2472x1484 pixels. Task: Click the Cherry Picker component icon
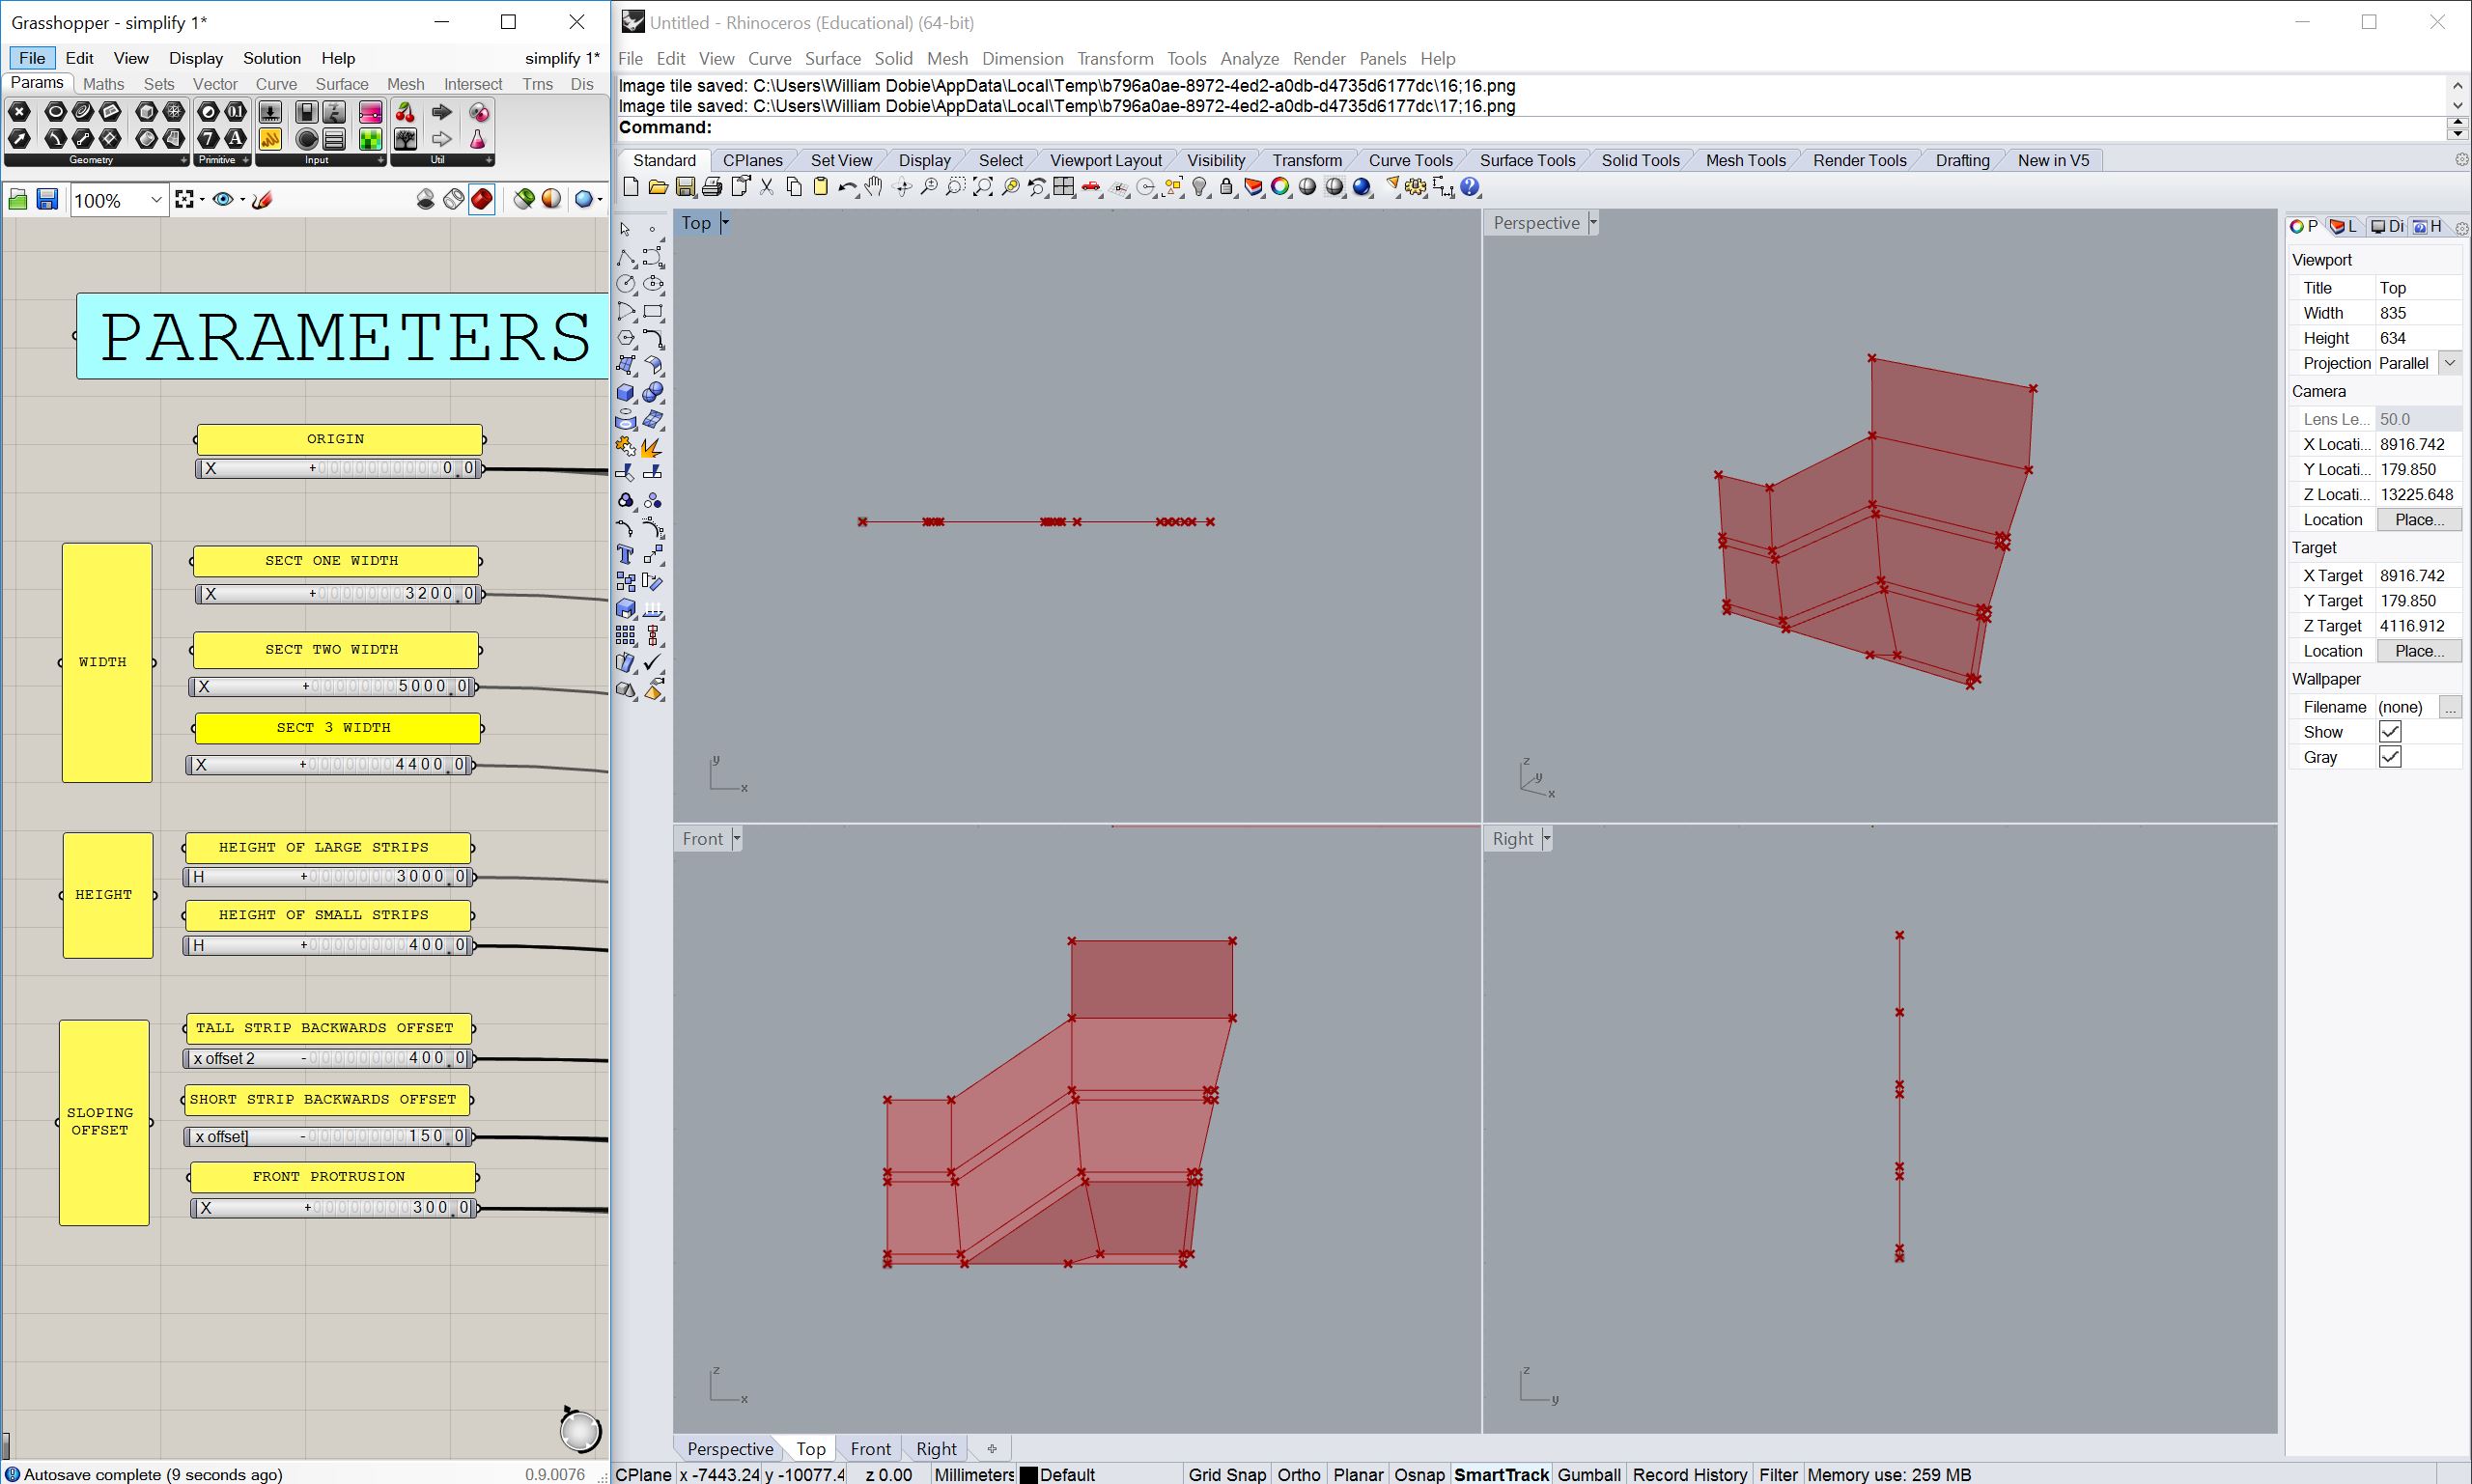click(x=405, y=113)
